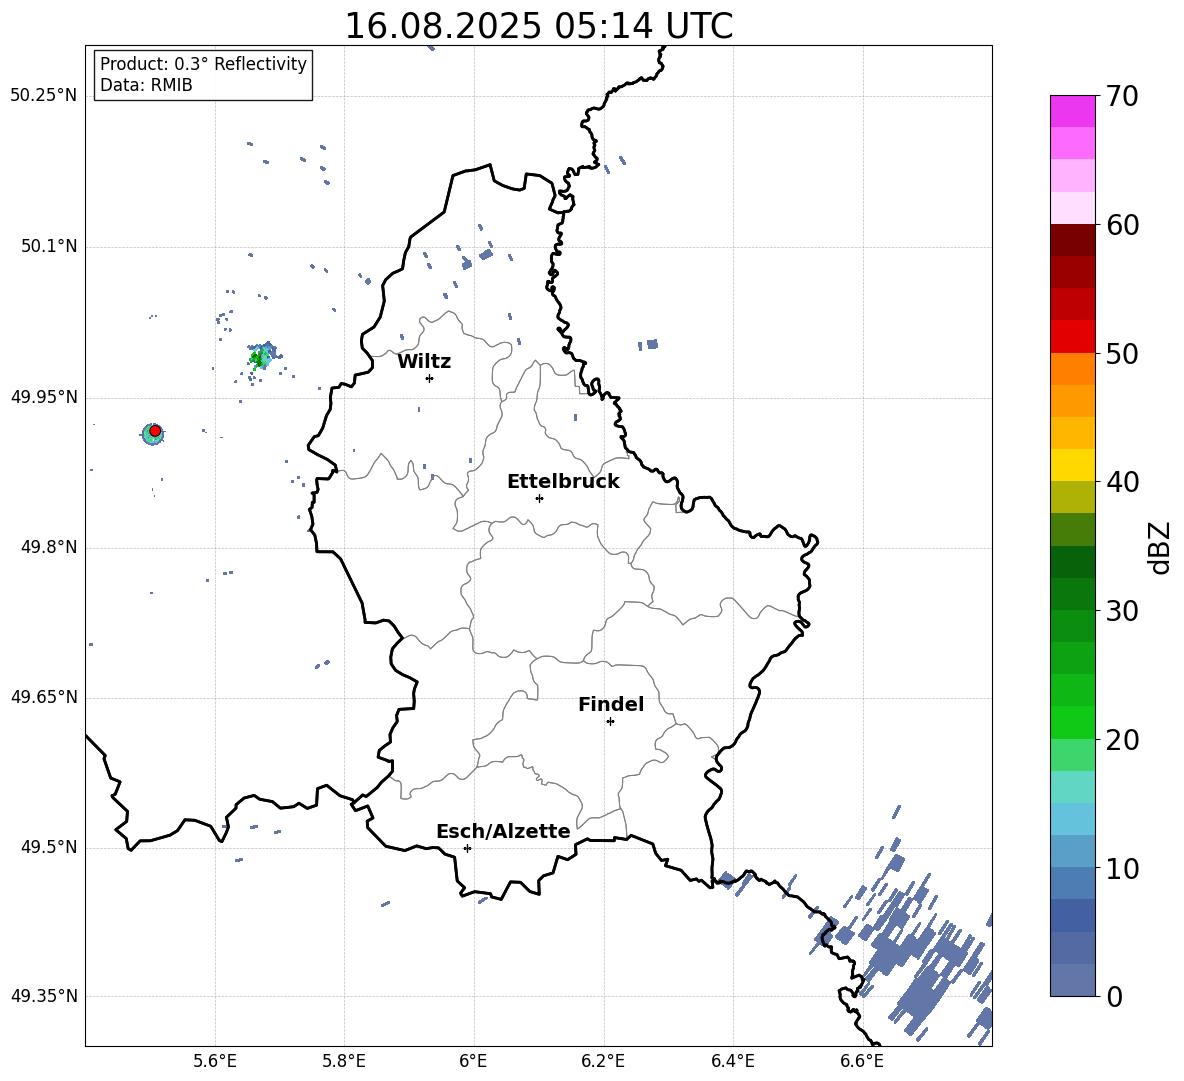Click the dark maroon swatch just below 60 dBZ

pyautogui.click(x=1072, y=240)
